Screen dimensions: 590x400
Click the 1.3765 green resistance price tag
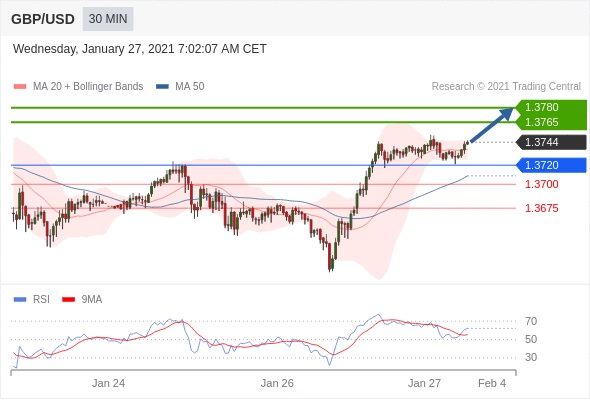552,122
